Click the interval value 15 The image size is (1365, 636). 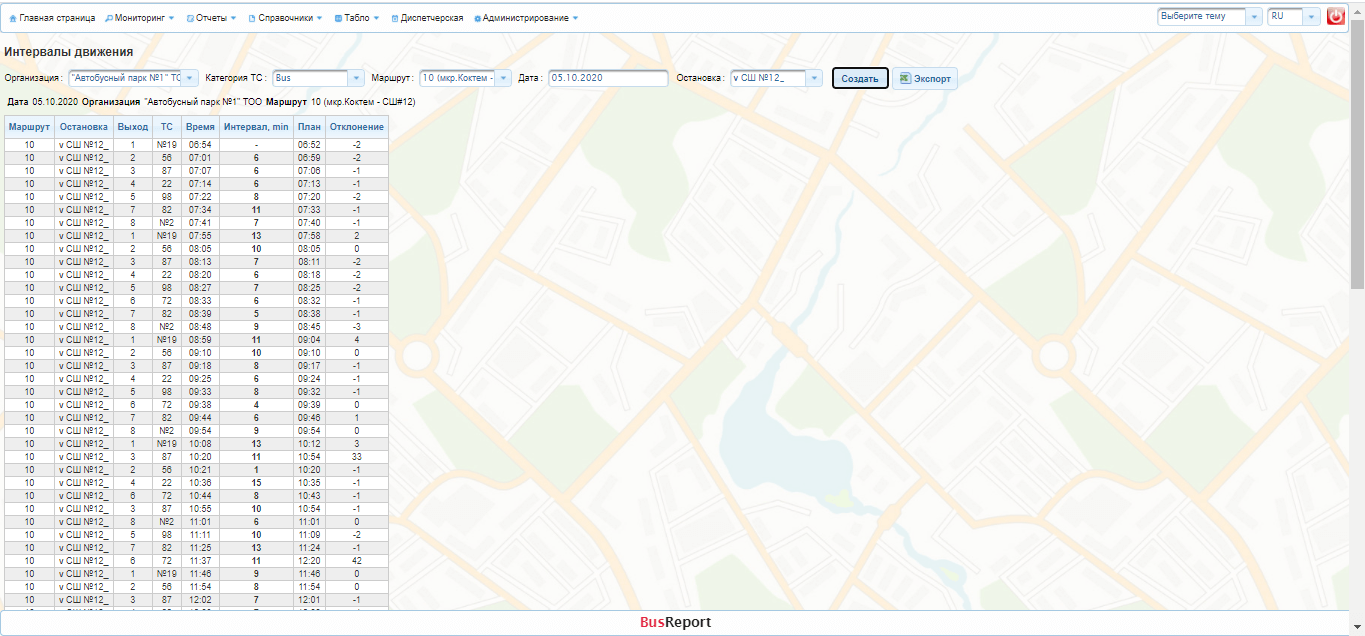[x=256, y=482]
